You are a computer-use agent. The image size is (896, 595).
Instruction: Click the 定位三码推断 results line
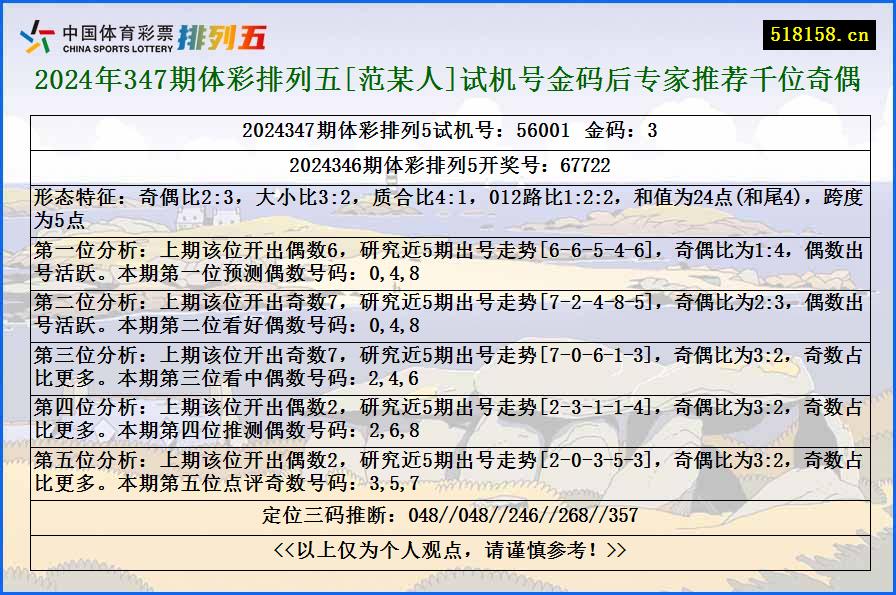[448, 518]
